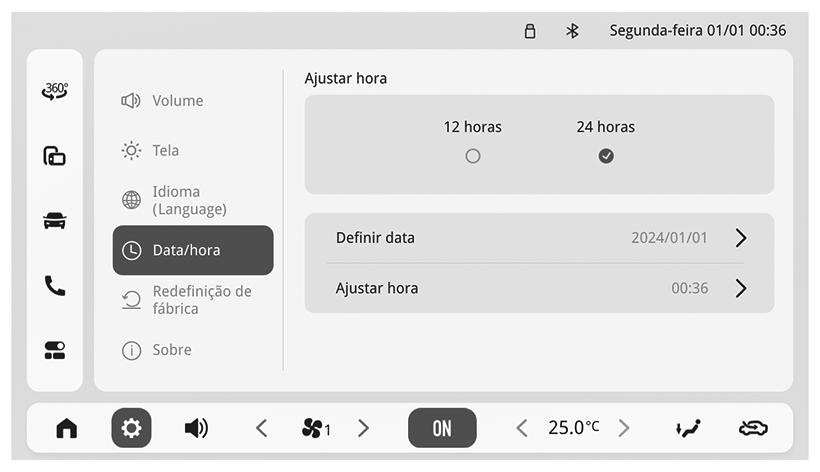This screenshot has height=472, width=820.
Task: Select the 24 horas radio option
Action: (606, 156)
